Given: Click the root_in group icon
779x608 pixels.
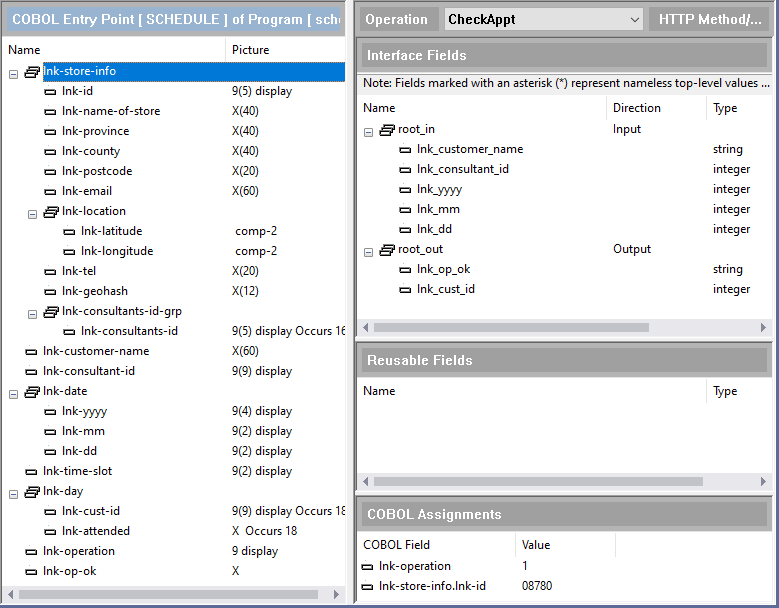Looking at the screenshot, I should coord(388,129).
